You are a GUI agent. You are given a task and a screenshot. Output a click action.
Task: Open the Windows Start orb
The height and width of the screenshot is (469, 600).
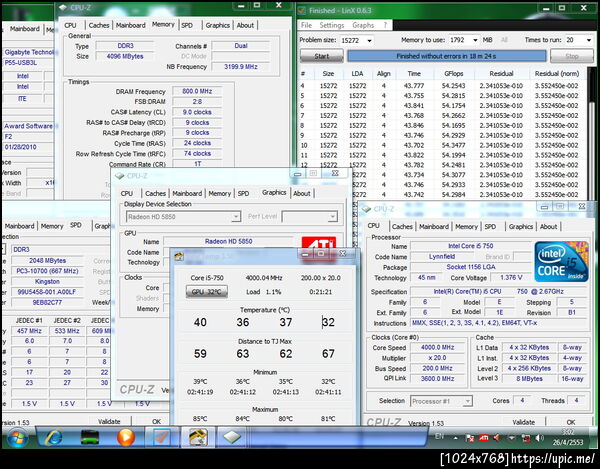[16, 437]
